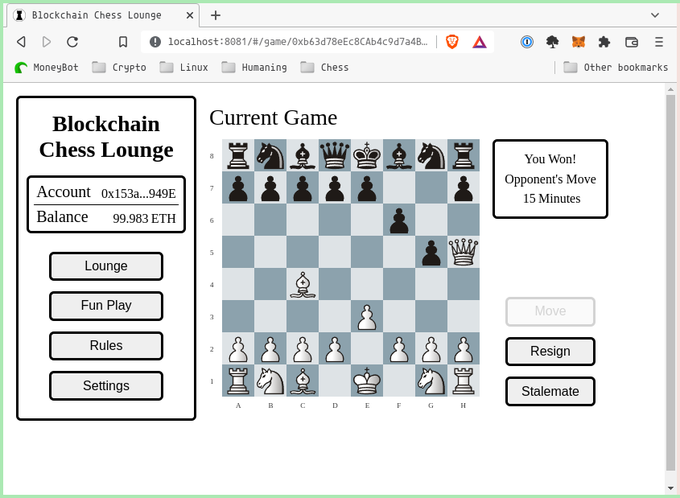The width and height of the screenshot is (680, 498).
Task: Open the Brave Rewards triangle icon
Action: [479, 42]
